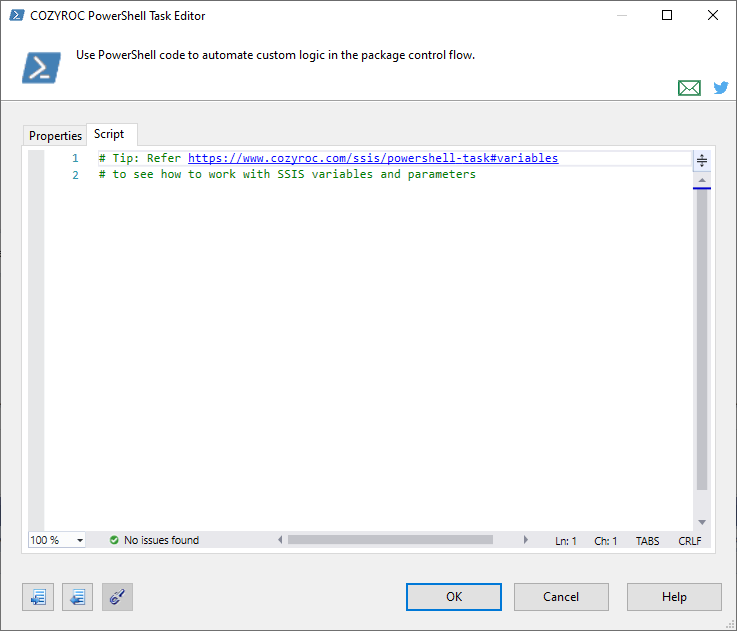Click the export script icon with left arrow
This screenshot has height=631, width=737.
78,597
